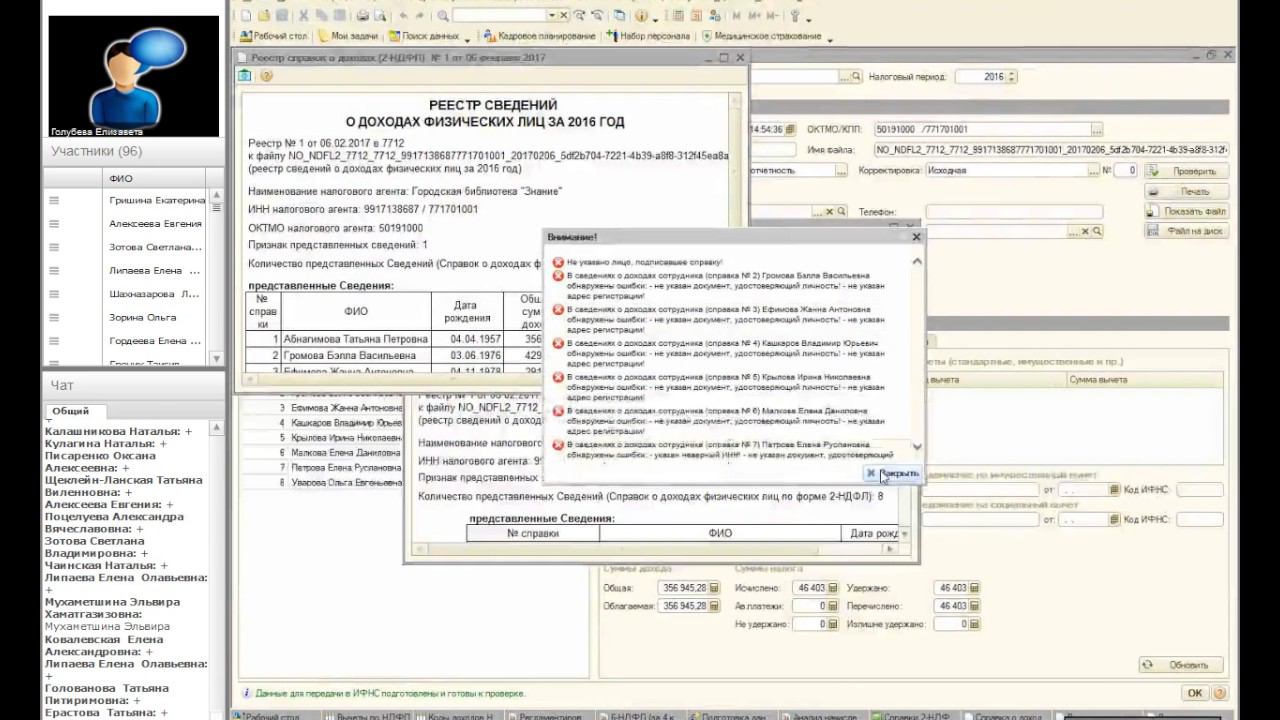Click the Показать файл button

click(x=1186, y=211)
